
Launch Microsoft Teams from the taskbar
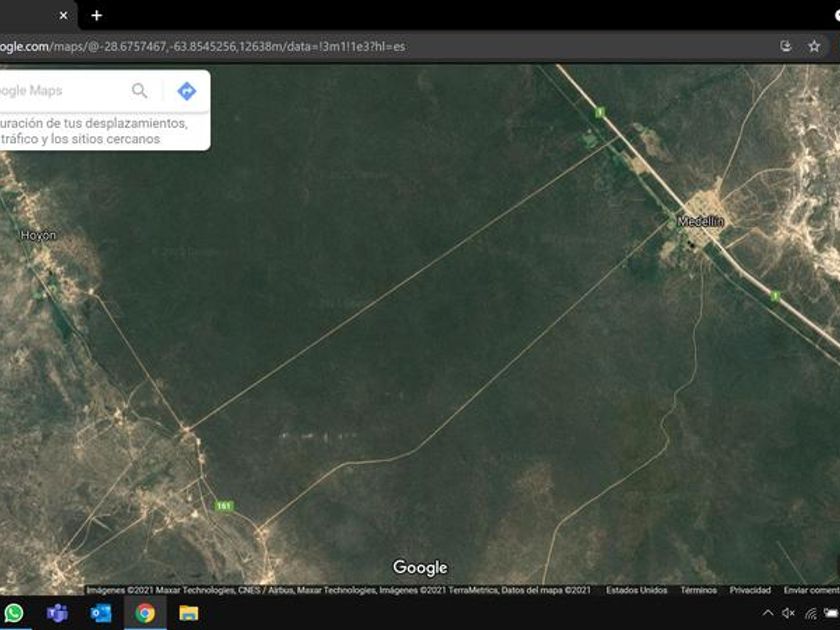tap(57, 613)
